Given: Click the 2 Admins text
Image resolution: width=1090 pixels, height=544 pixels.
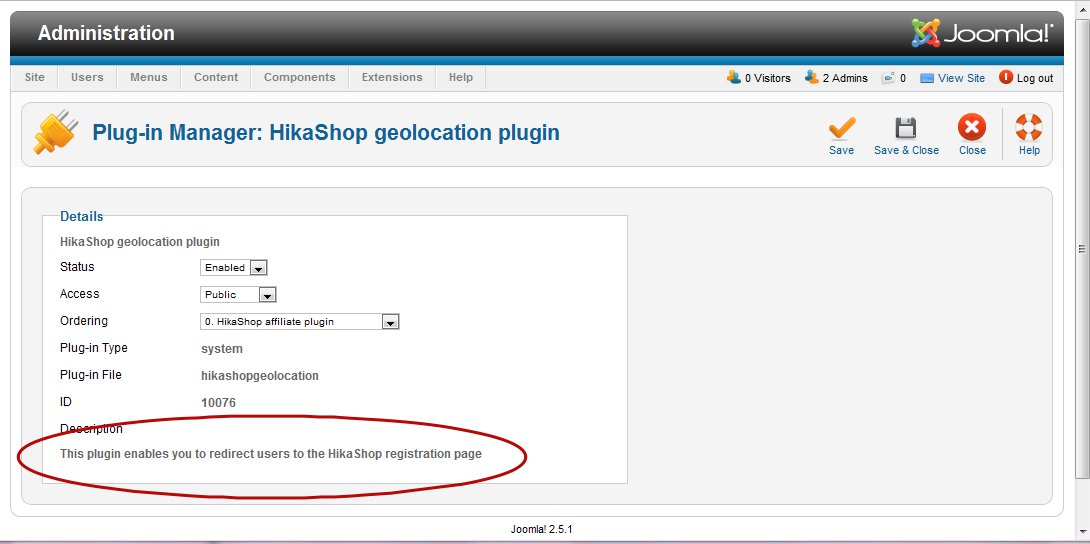Looking at the screenshot, I should [x=845, y=79].
